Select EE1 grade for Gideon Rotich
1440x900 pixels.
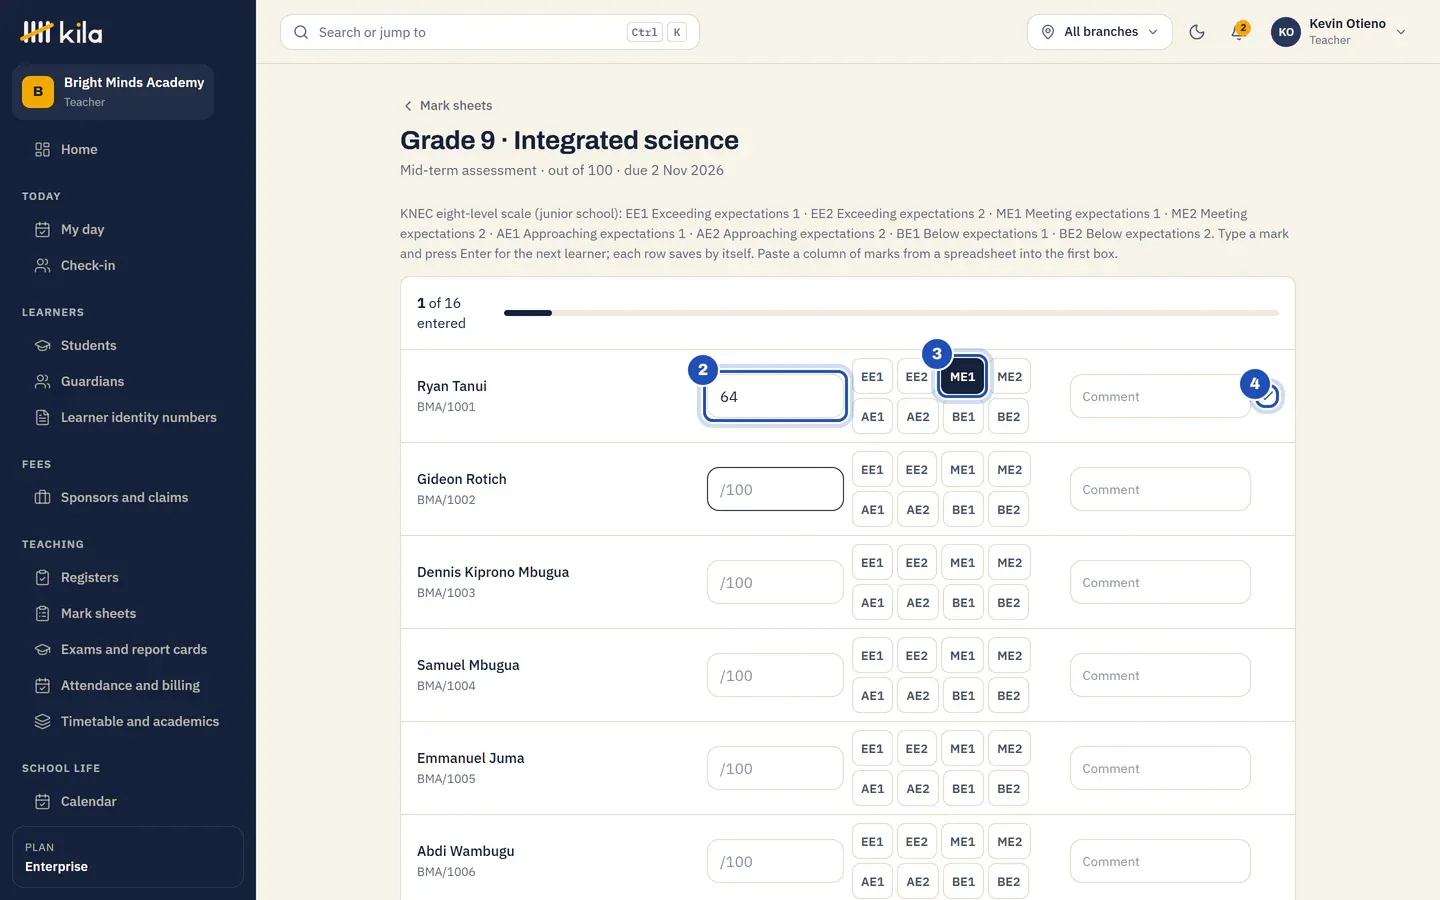tap(872, 470)
